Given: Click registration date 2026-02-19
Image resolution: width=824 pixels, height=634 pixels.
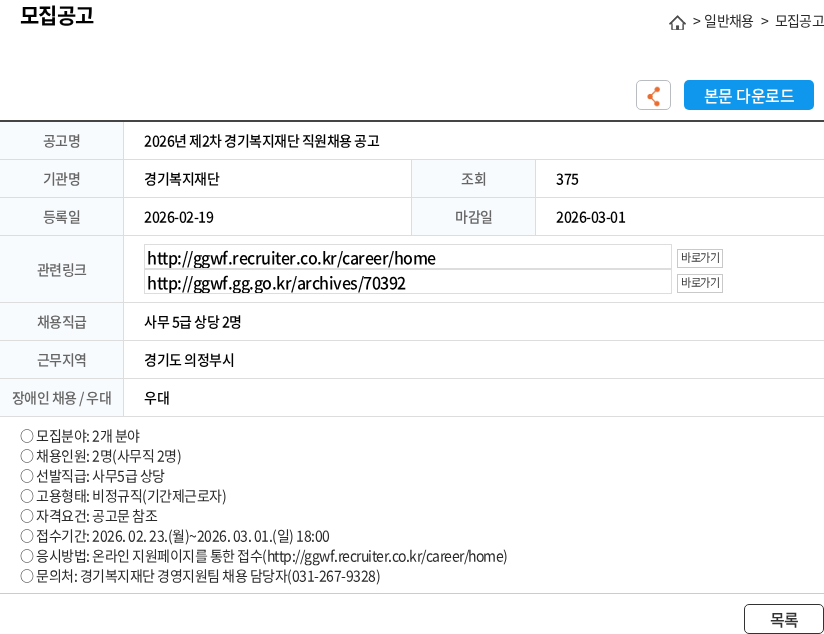Looking at the screenshot, I should pos(179,218).
